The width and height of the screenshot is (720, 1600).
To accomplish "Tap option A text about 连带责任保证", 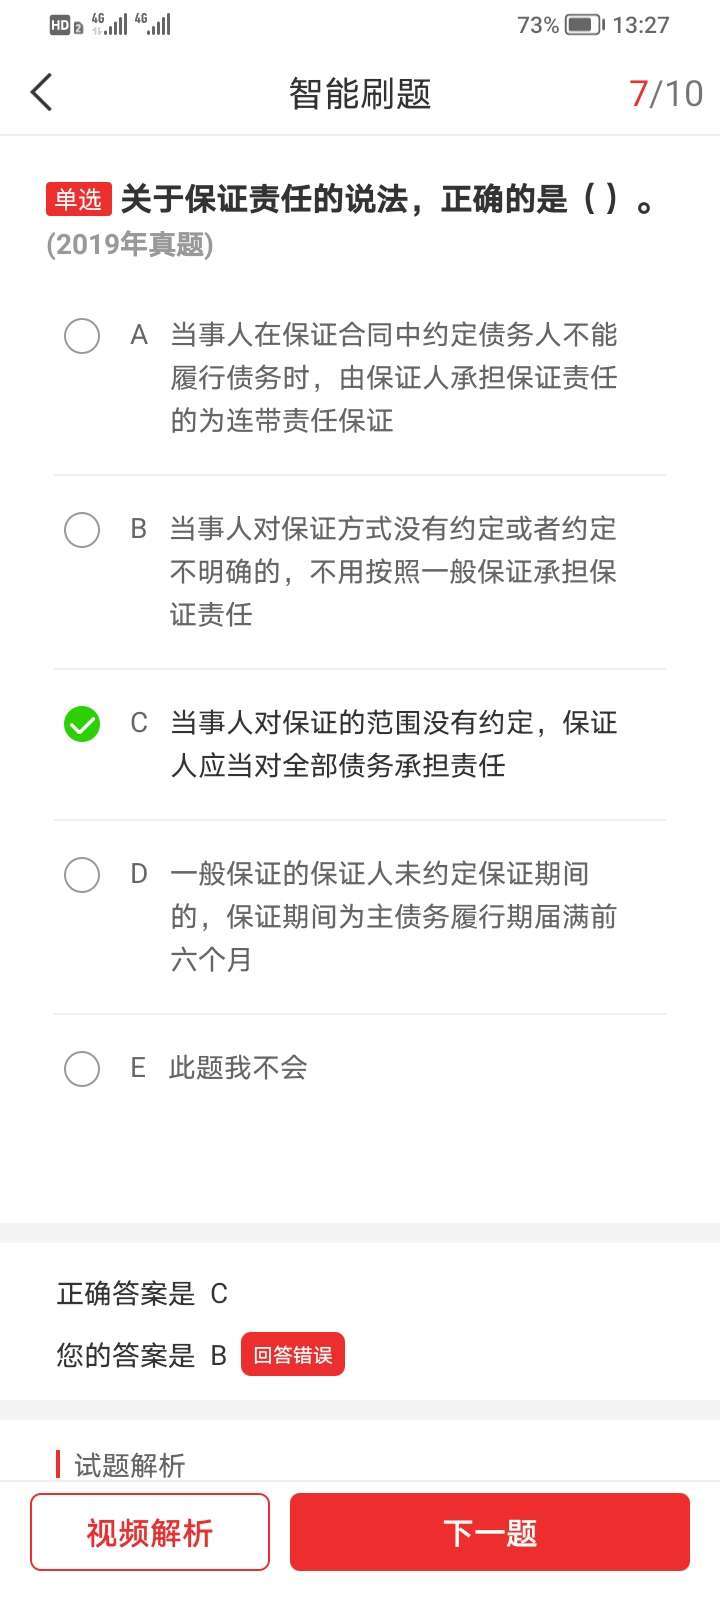I will coord(393,378).
